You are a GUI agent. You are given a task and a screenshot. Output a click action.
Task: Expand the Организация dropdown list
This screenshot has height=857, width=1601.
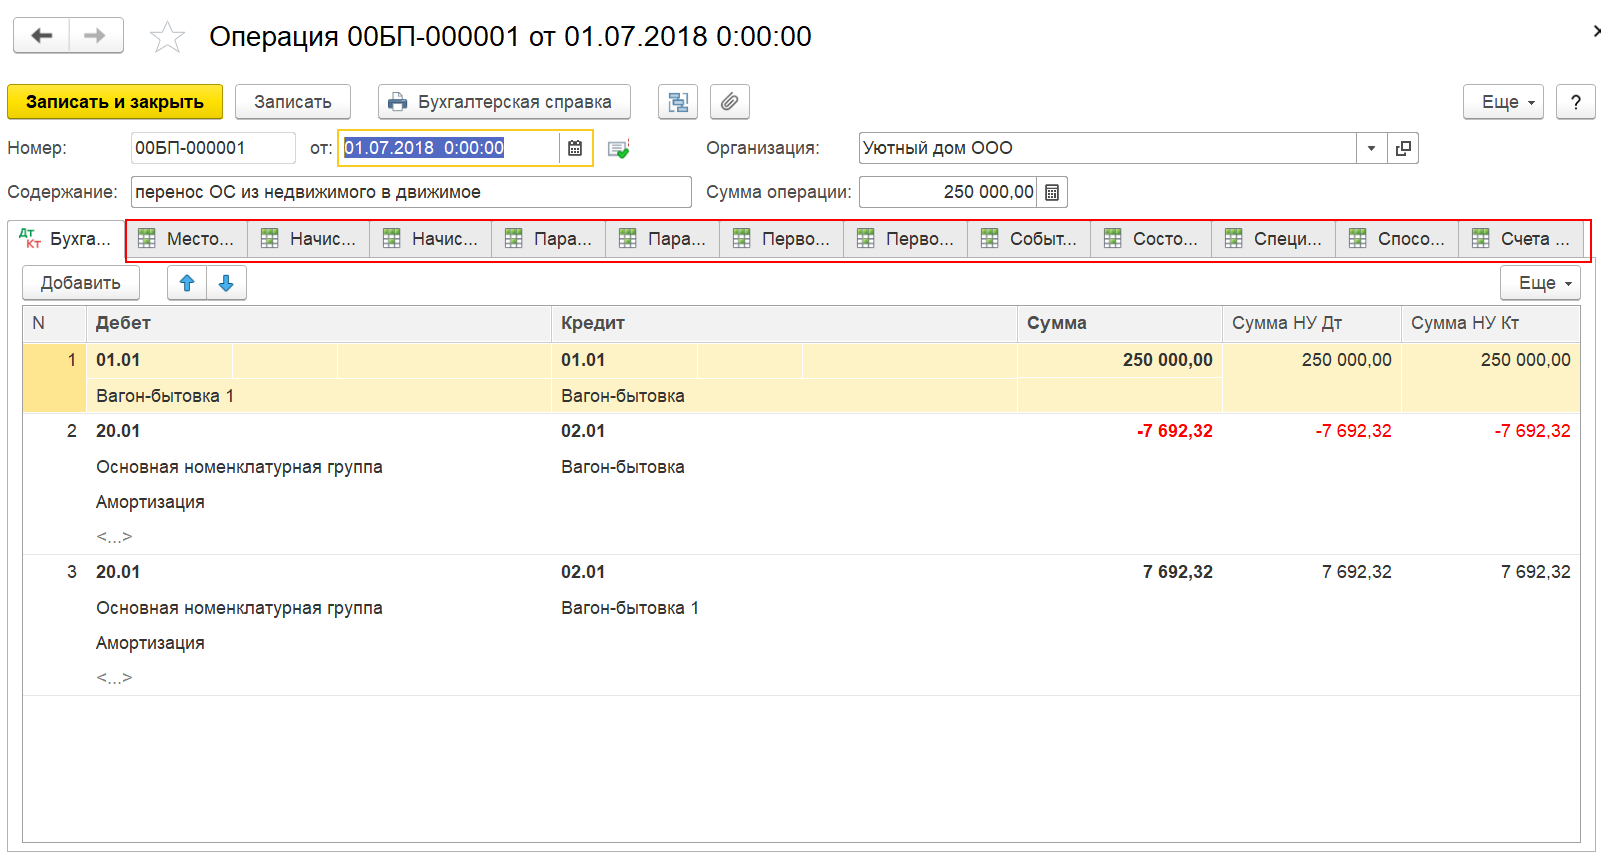[1371, 148]
